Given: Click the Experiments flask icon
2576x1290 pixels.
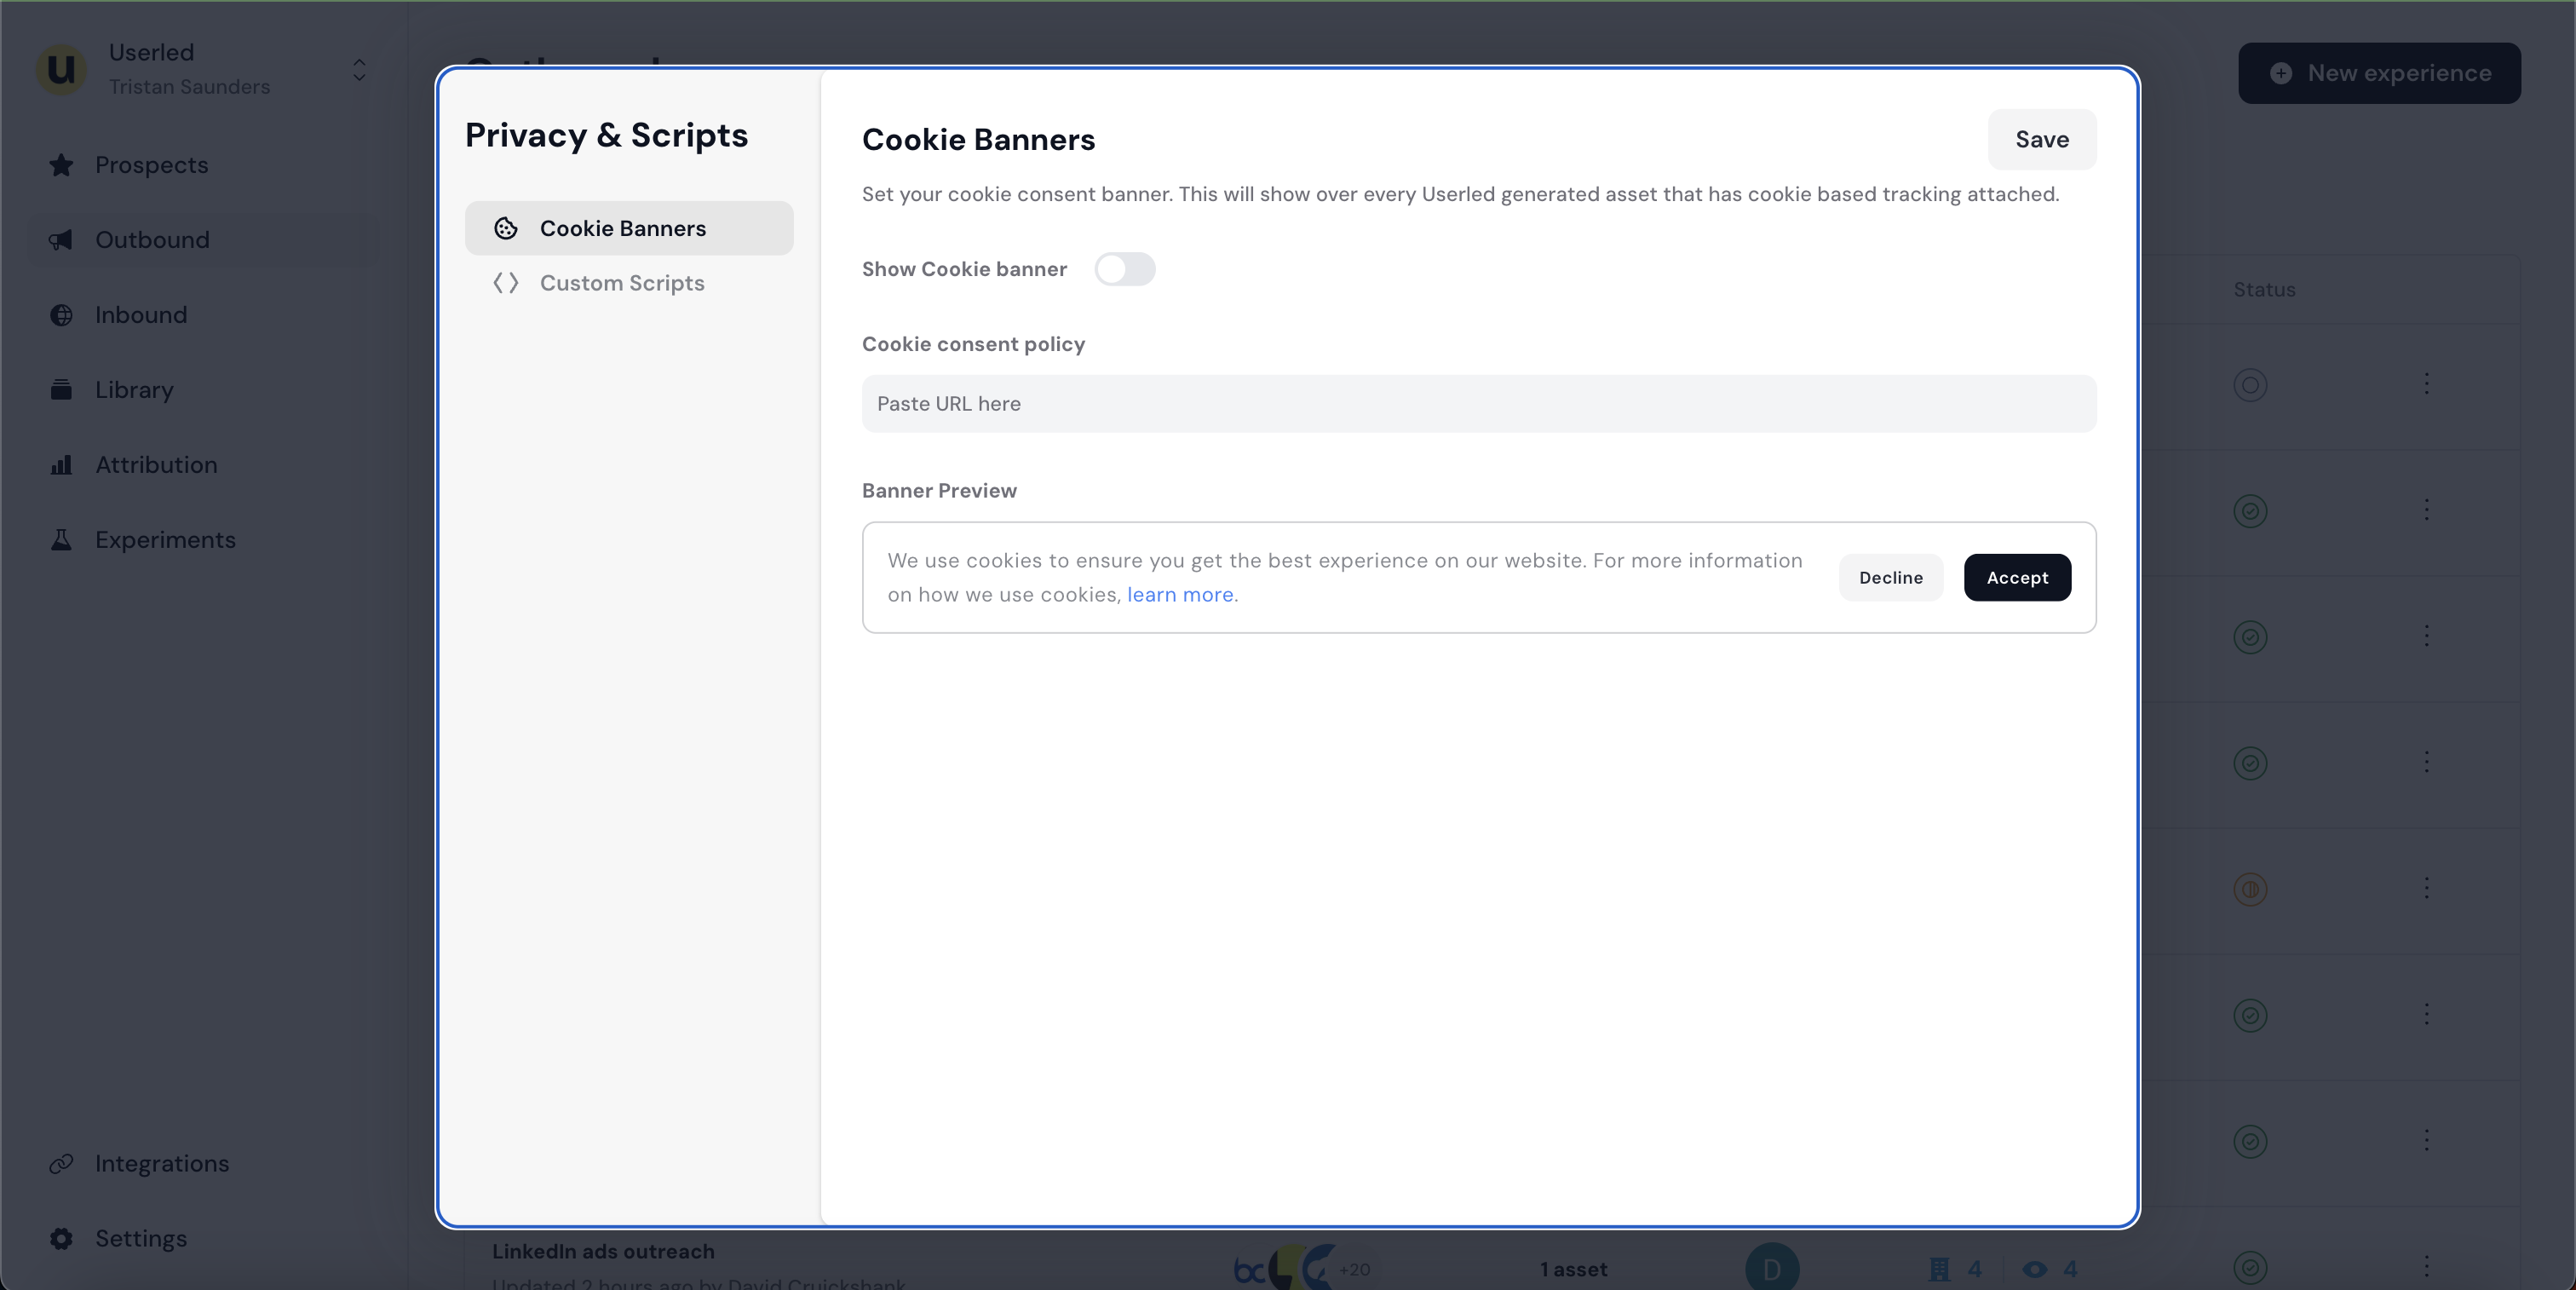Looking at the screenshot, I should [61, 540].
